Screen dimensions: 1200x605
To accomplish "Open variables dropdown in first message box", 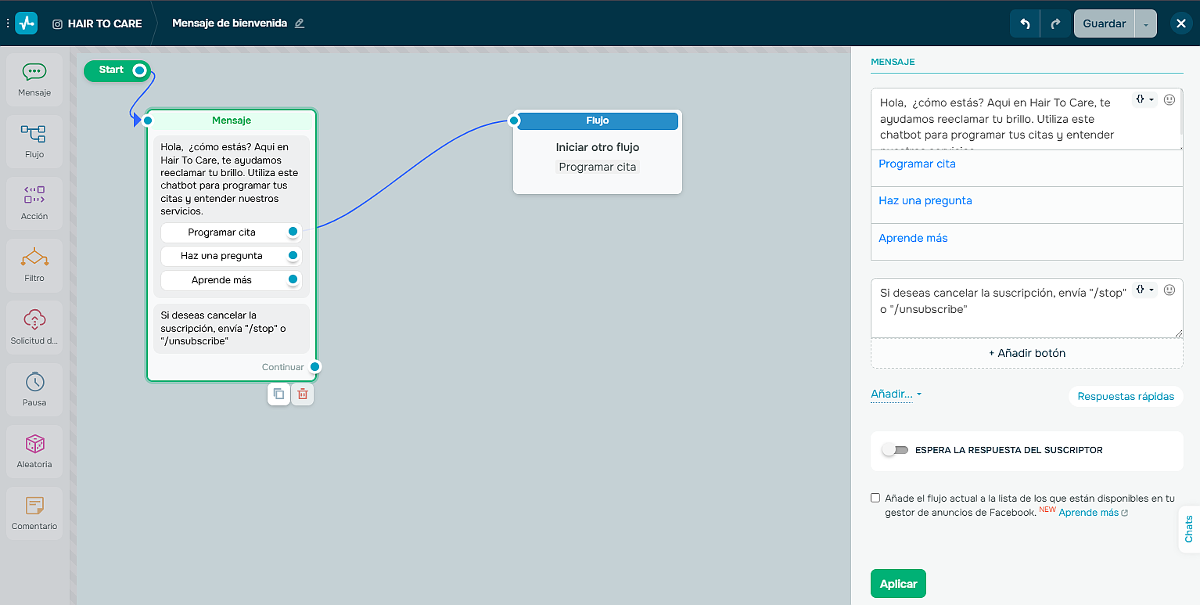I will (x=1146, y=100).
